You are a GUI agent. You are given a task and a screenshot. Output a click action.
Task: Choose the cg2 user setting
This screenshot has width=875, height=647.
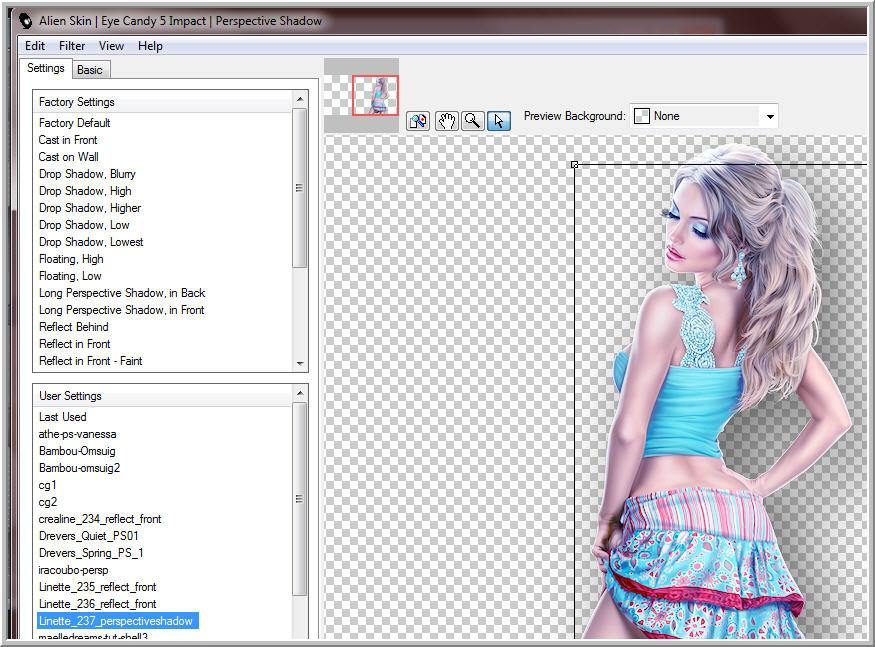(47, 502)
